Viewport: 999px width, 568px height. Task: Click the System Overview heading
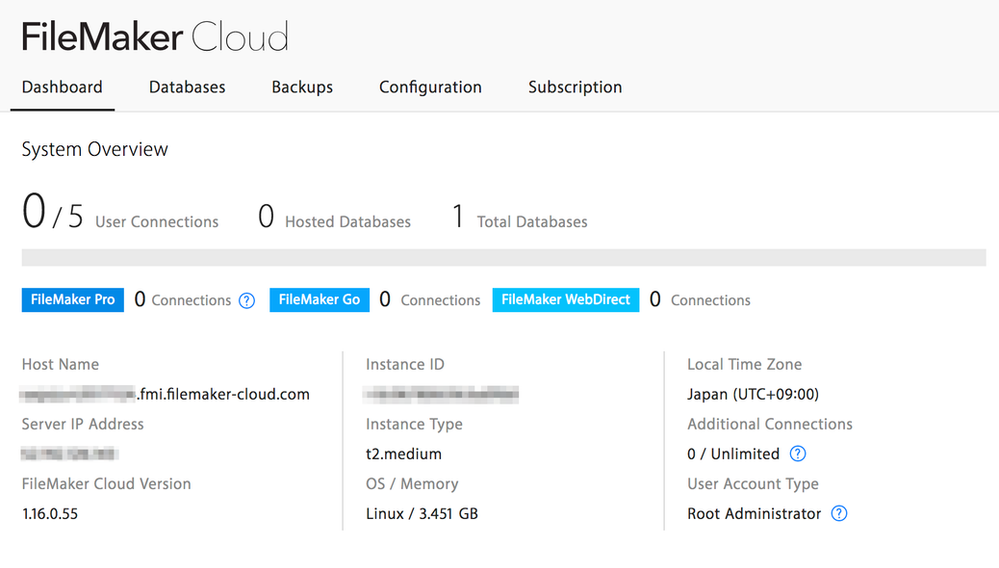(x=95, y=149)
